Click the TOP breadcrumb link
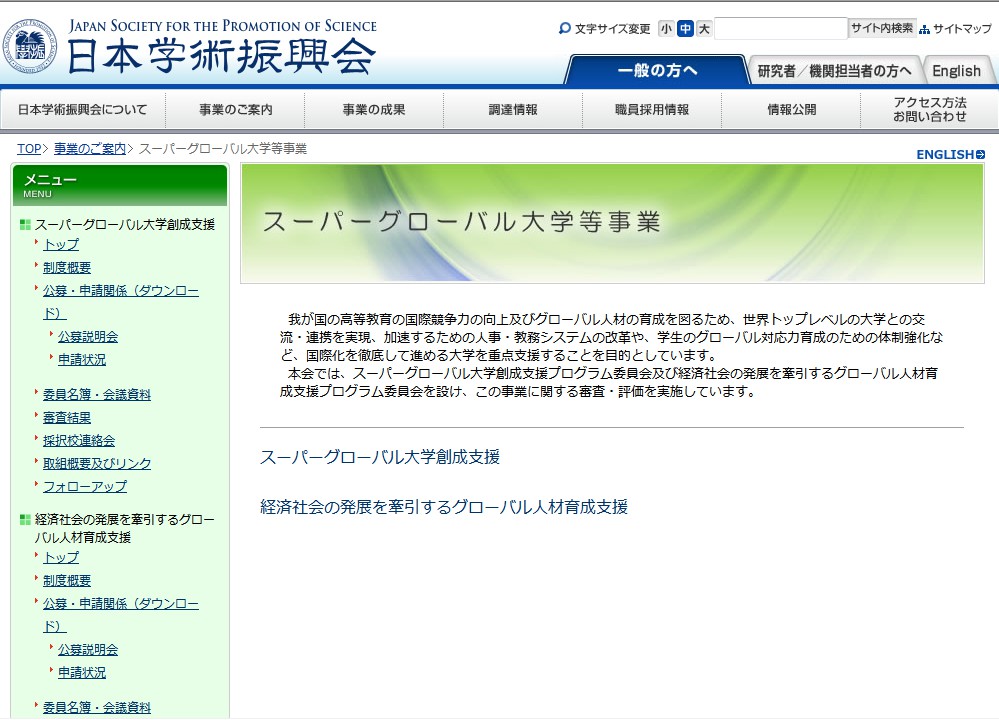Viewport: 999px width, 720px height. (29, 148)
